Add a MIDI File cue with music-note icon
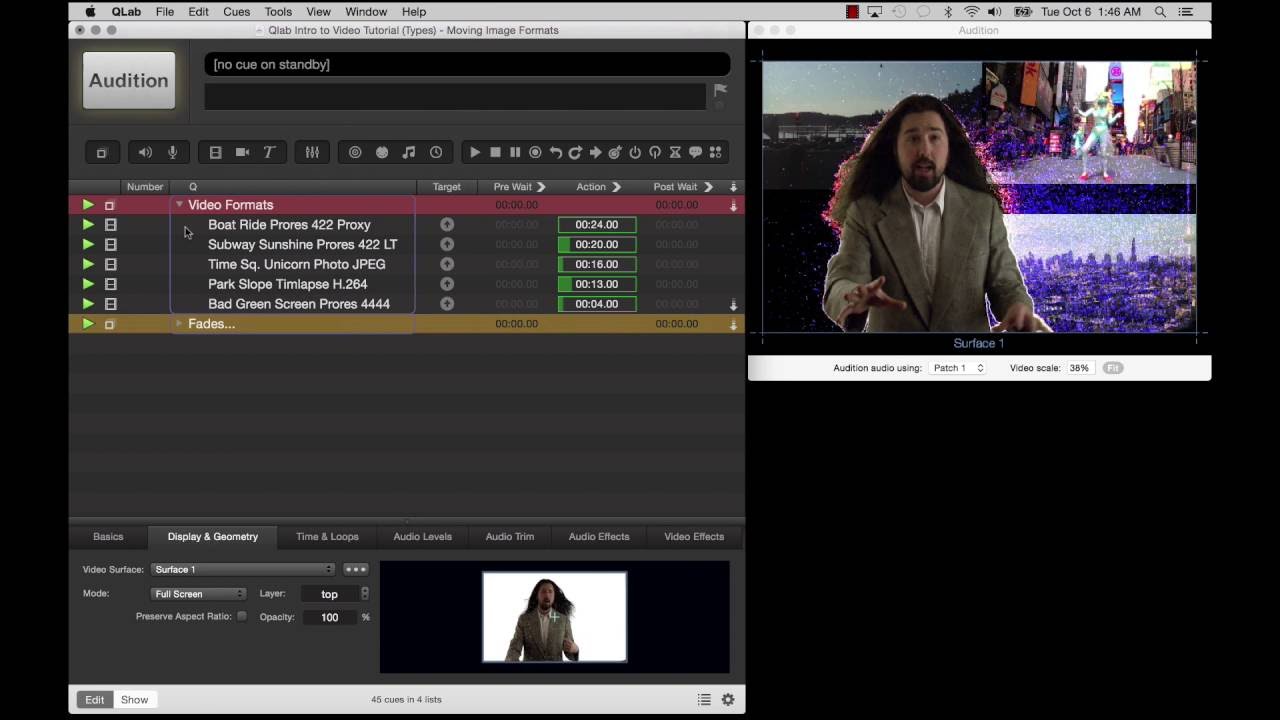This screenshot has height=720, width=1280. [x=408, y=153]
